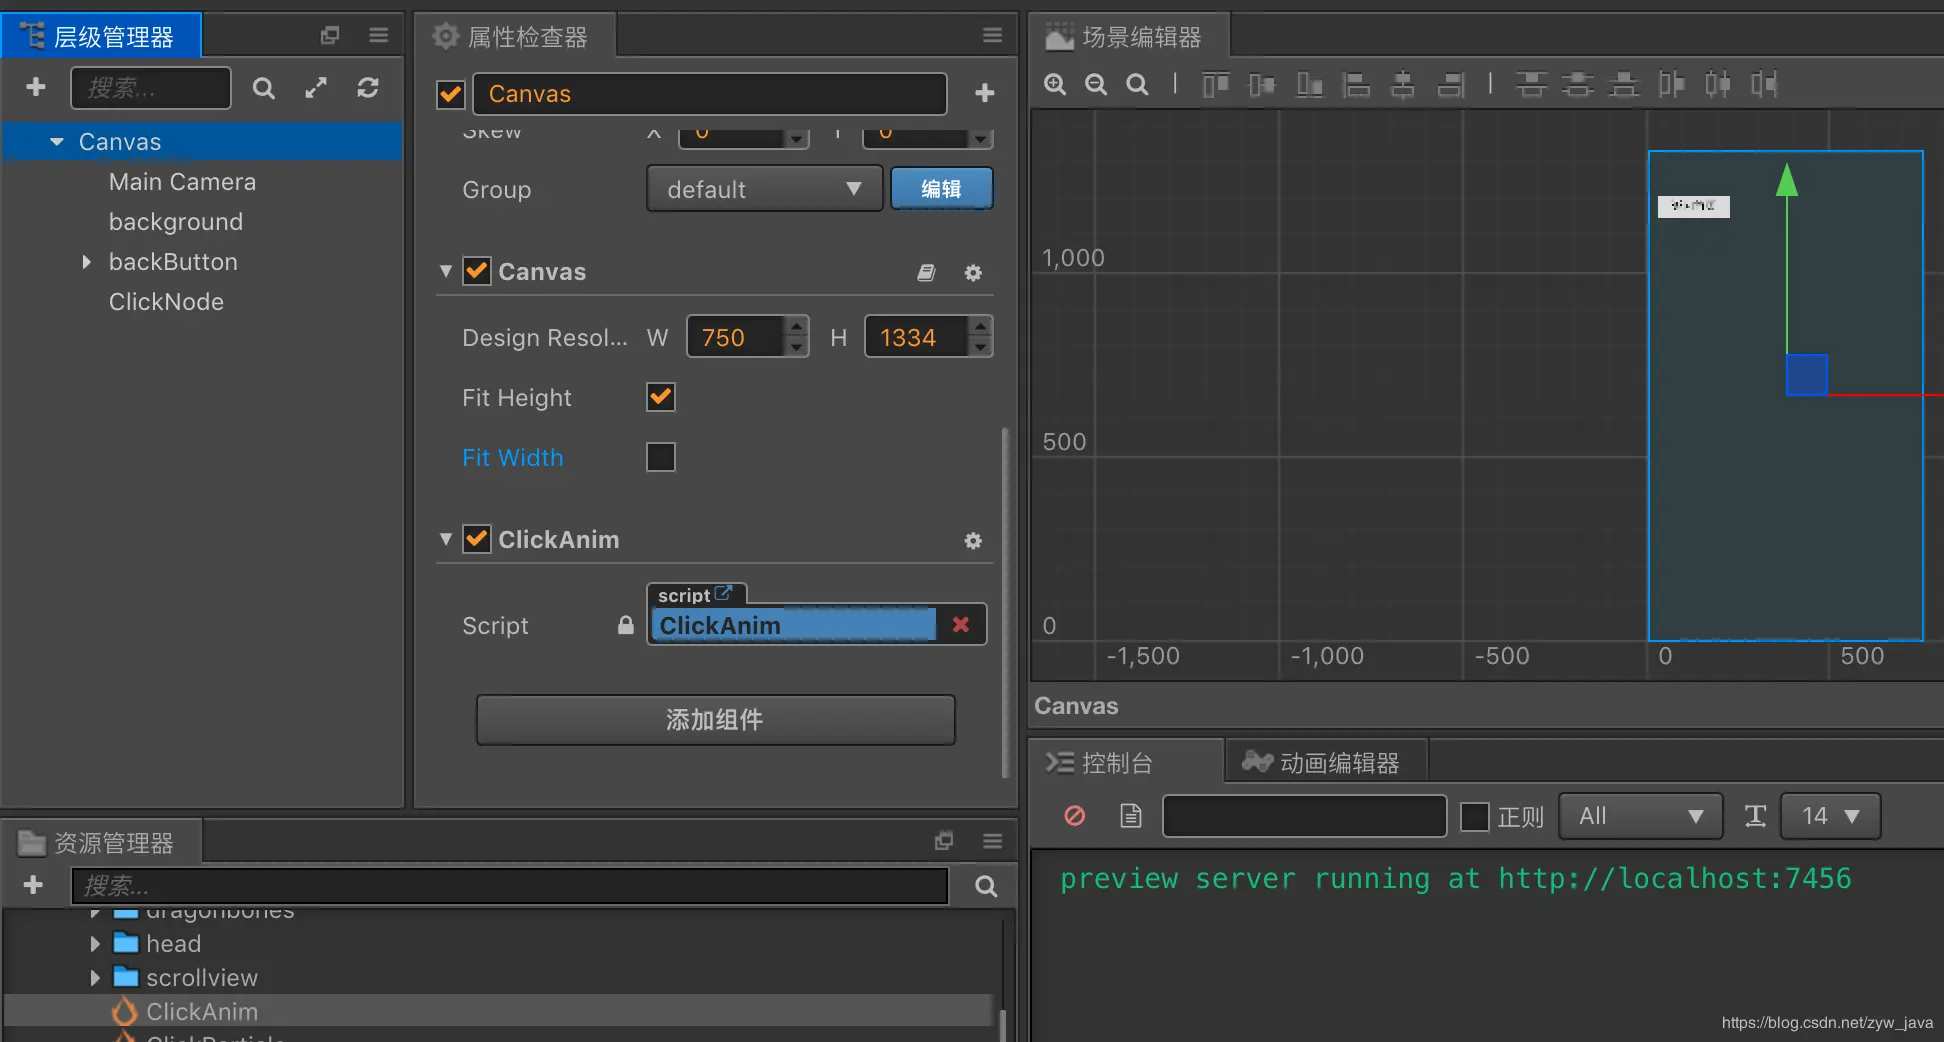Toggle the Canvas node active checkbox

tap(451, 94)
